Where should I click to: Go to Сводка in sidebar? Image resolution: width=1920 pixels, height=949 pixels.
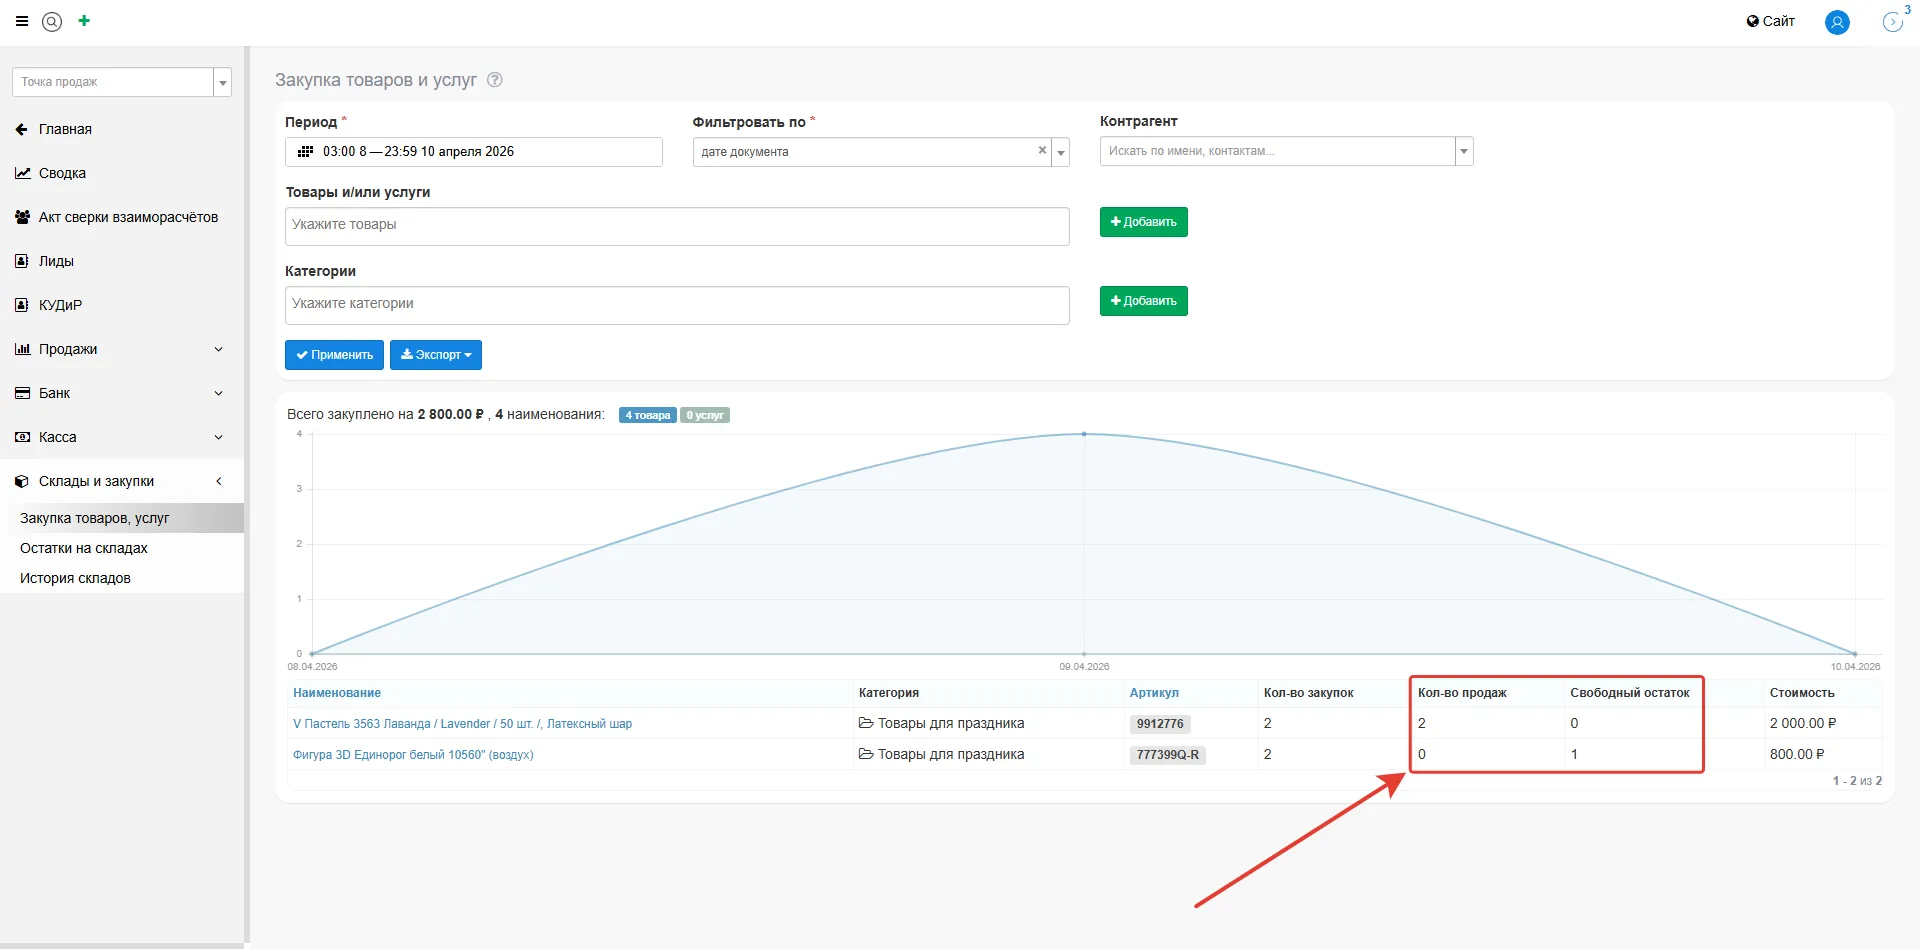point(62,173)
